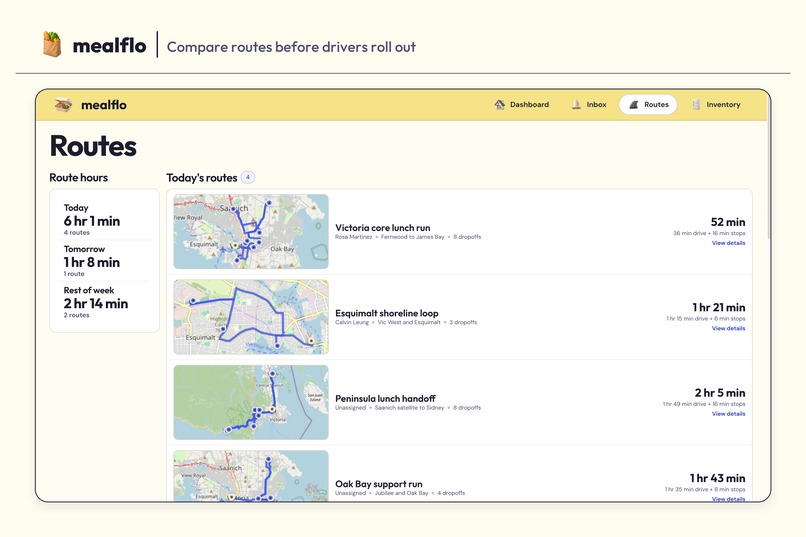Image resolution: width=806 pixels, height=537 pixels.
Task: View details for Peninsula lunch handoff
Action: tap(728, 414)
